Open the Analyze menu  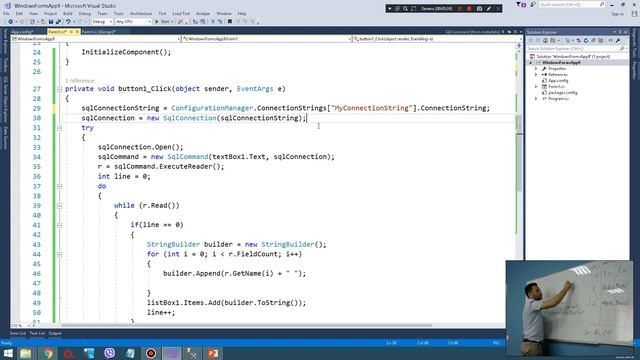(203, 13)
